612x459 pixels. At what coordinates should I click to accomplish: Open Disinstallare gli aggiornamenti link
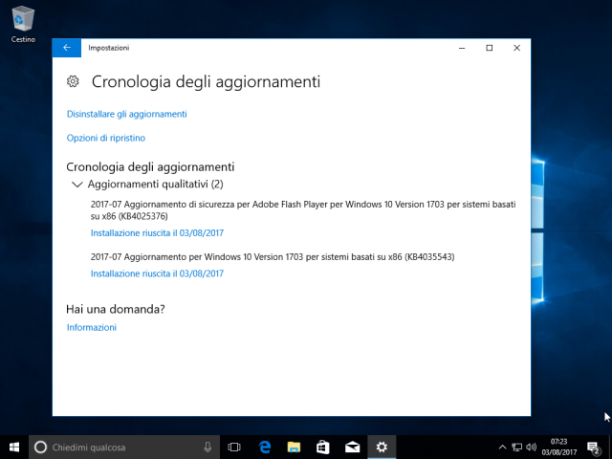tap(127, 114)
